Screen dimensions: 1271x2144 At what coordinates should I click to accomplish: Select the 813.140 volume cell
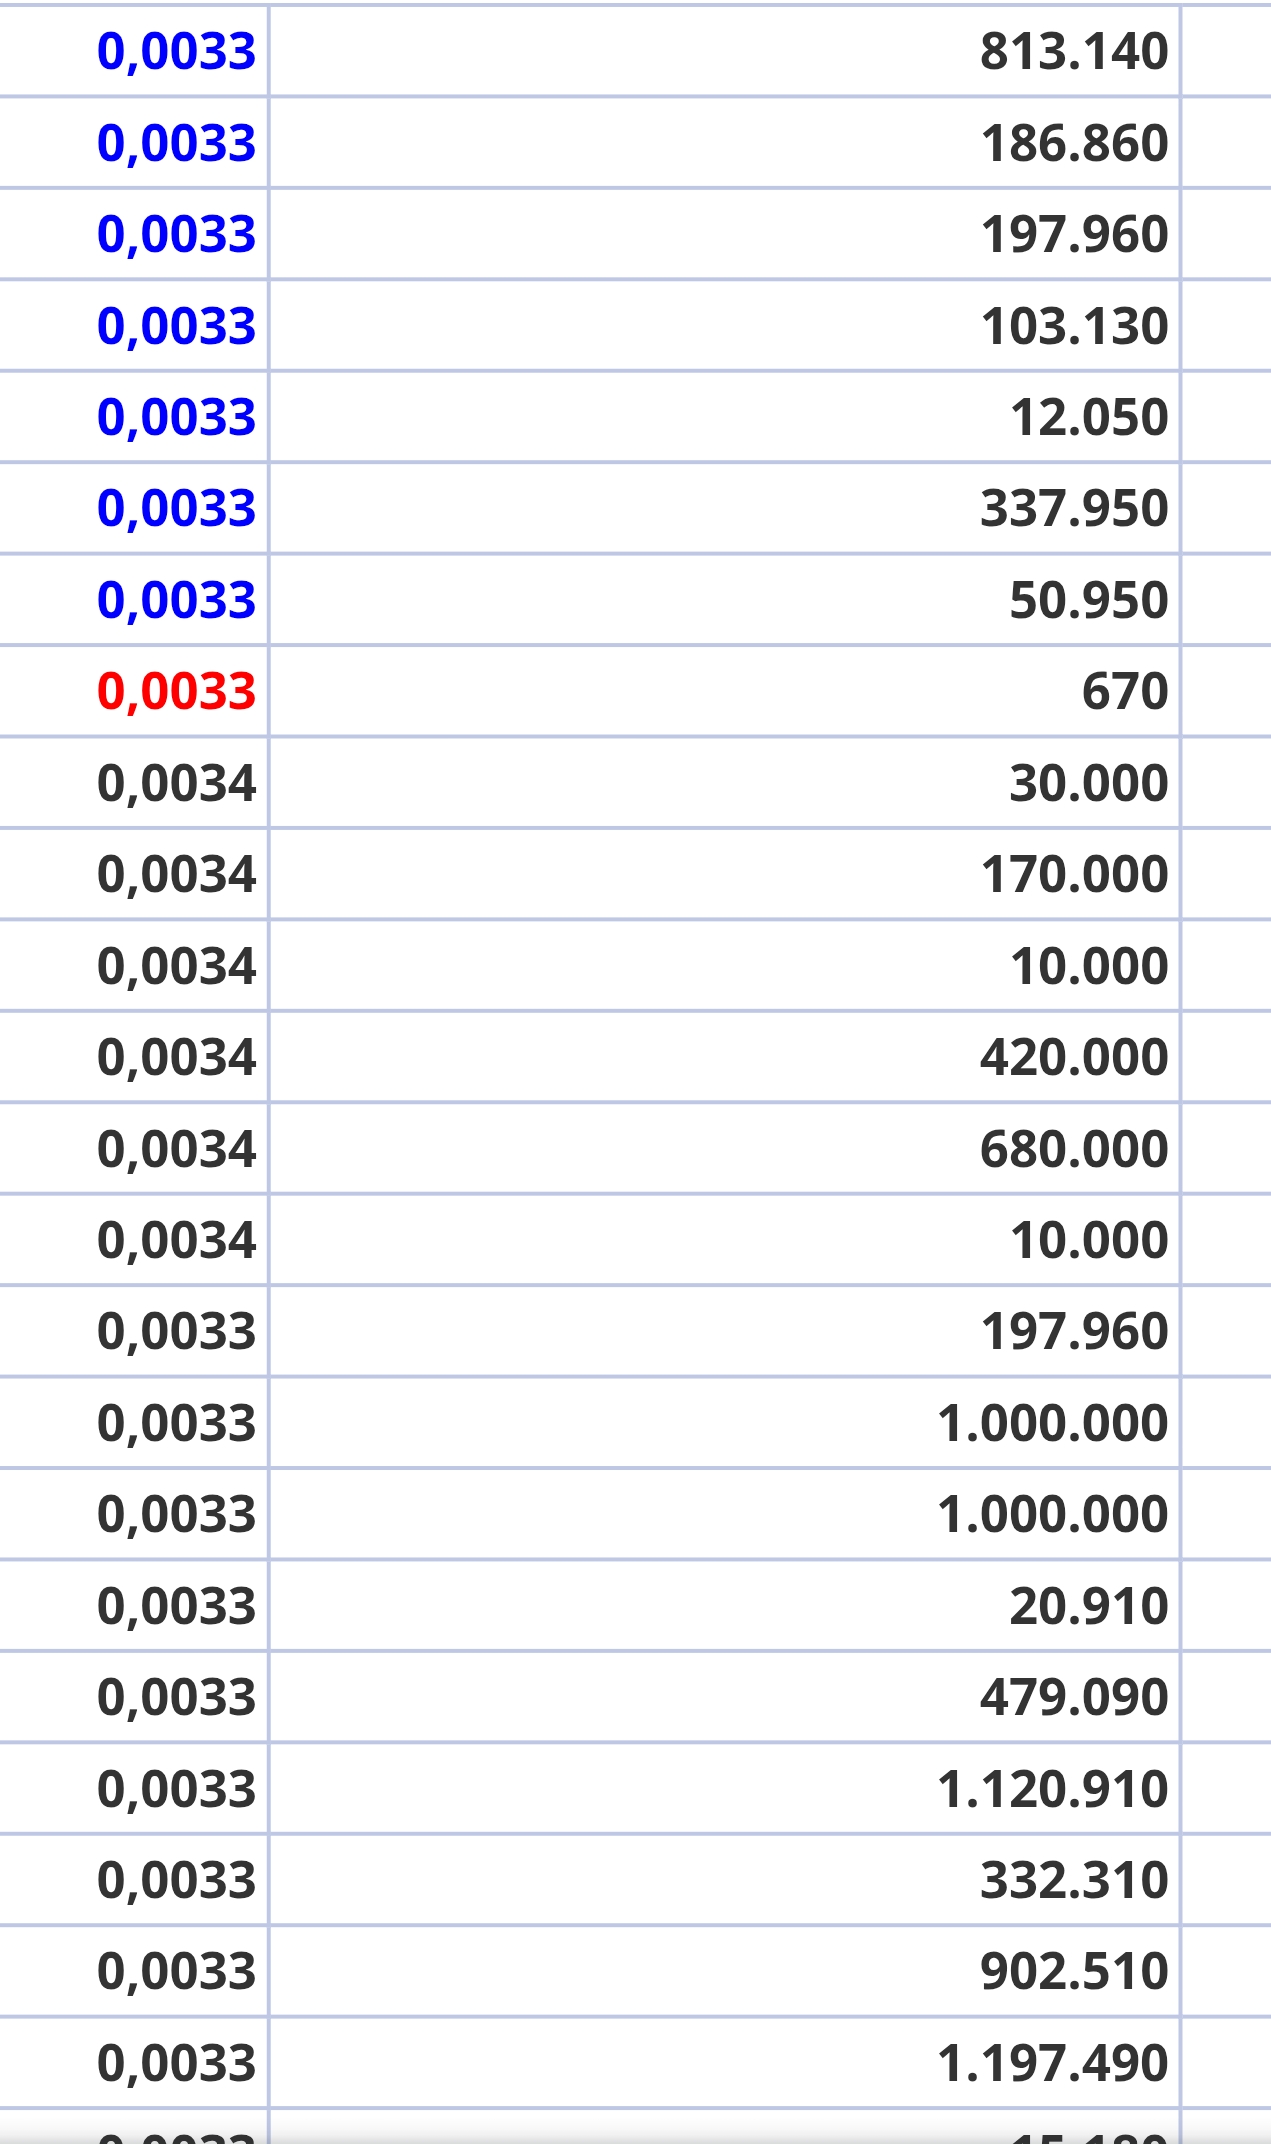coord(725,51)
